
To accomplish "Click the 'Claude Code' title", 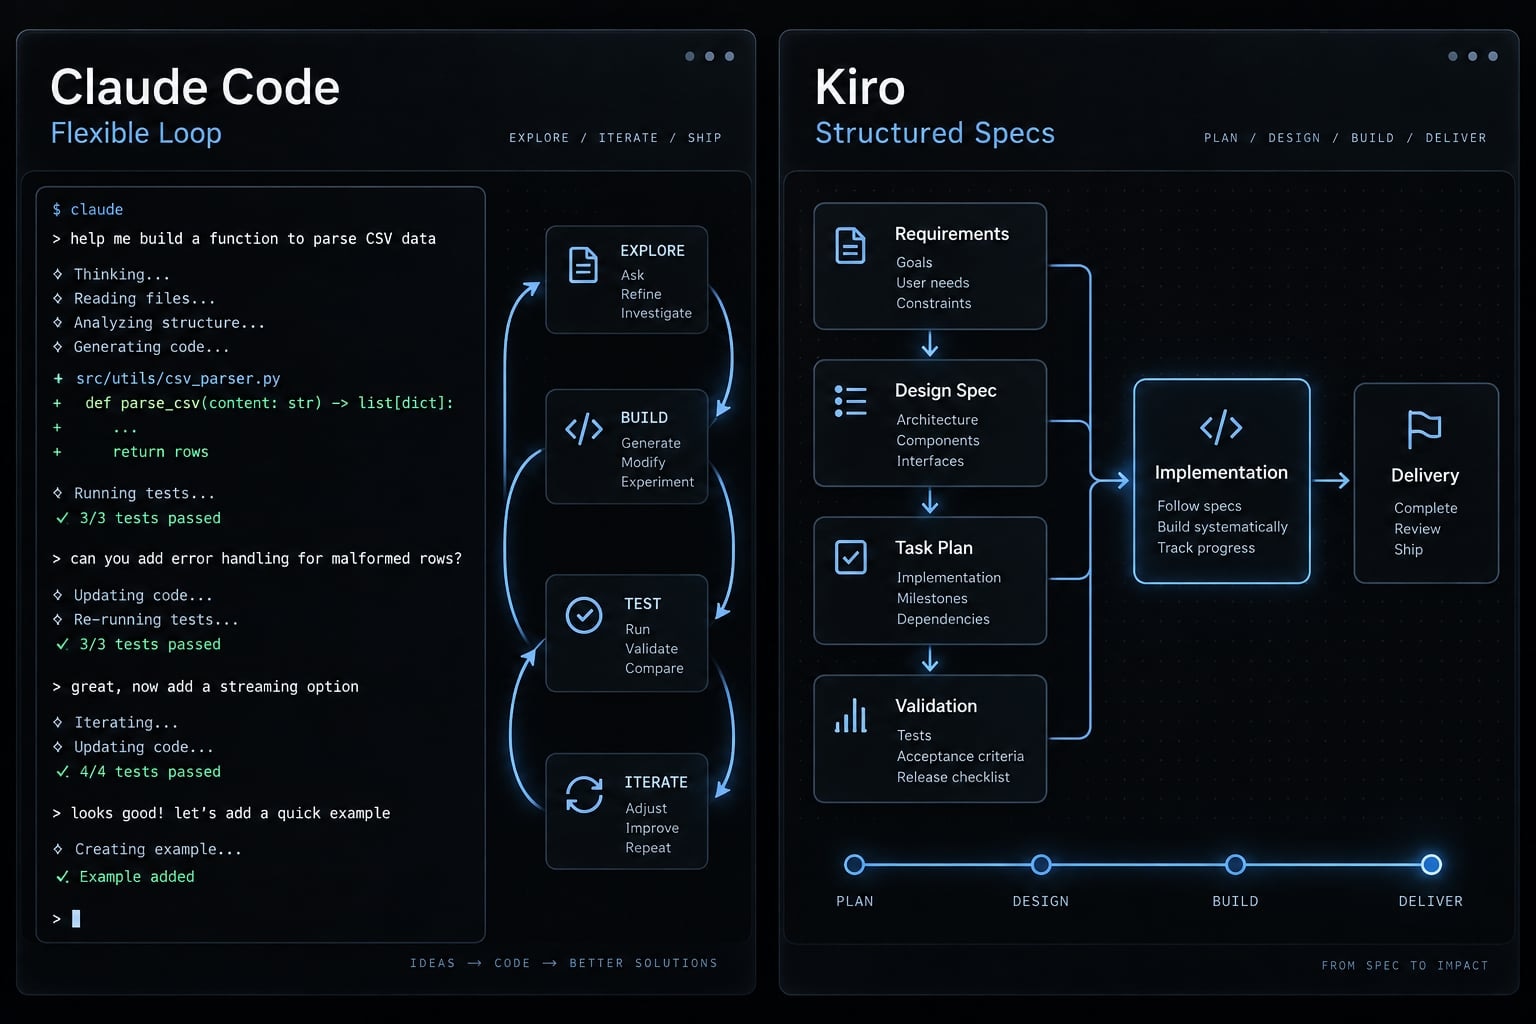I will point(195,87).
